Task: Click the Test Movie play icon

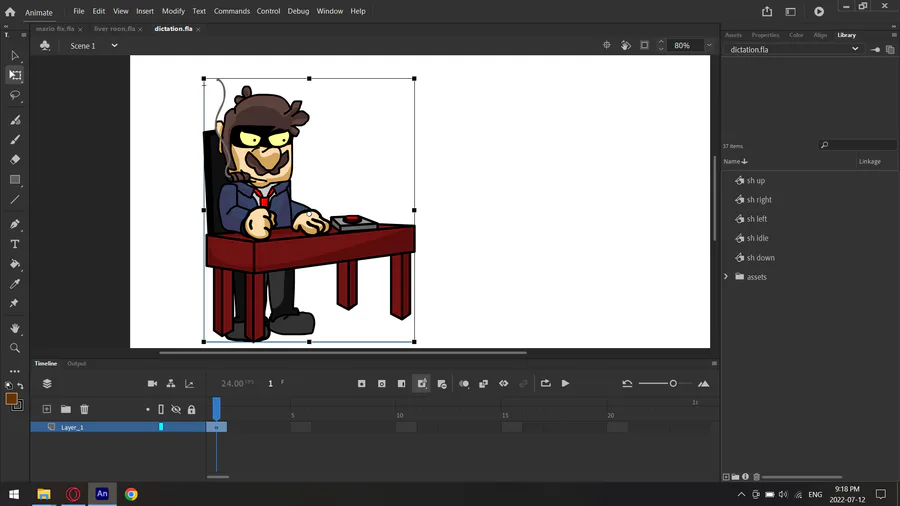Action: coord(819,11)
